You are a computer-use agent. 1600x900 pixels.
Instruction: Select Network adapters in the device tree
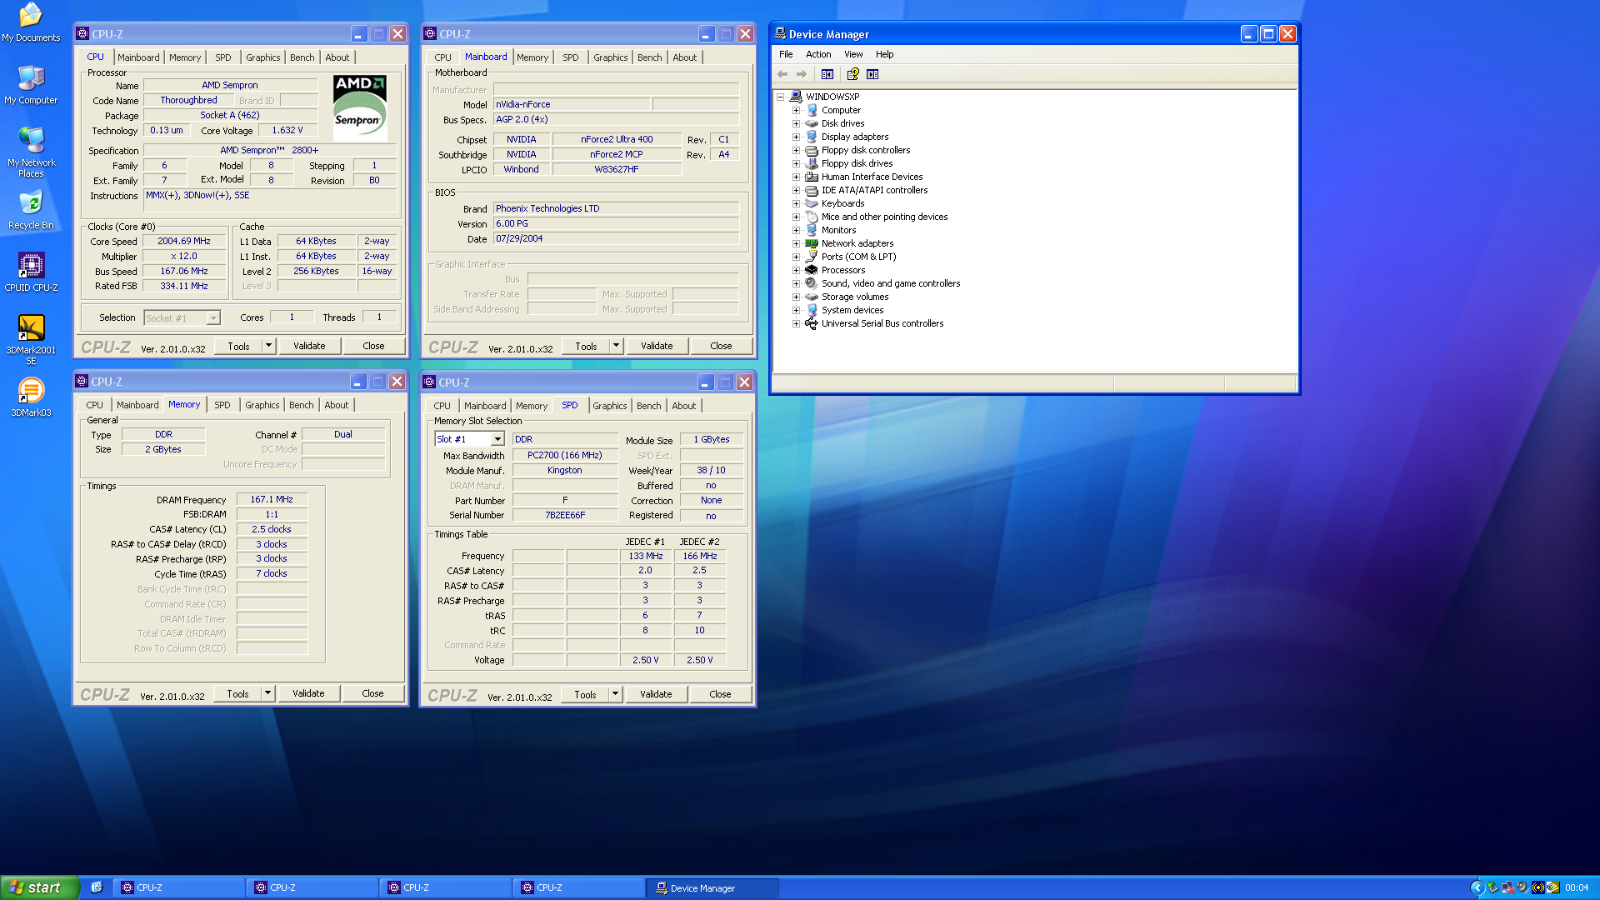pyautogui.click(x=857, y=244)
